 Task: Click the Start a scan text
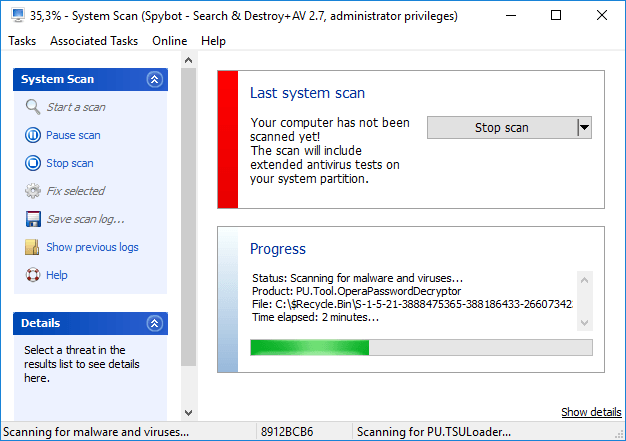[x=76, y=107]
